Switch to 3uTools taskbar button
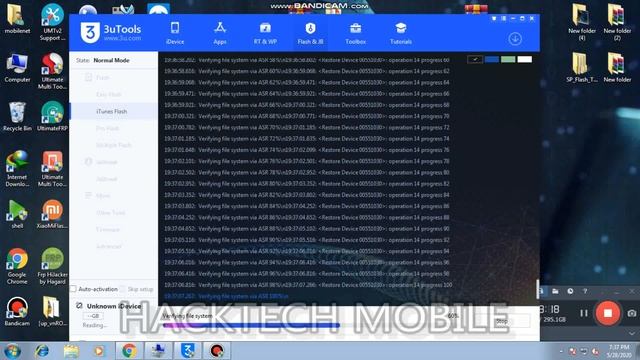This screenshot has width=640, height=360. pos(188,351)
